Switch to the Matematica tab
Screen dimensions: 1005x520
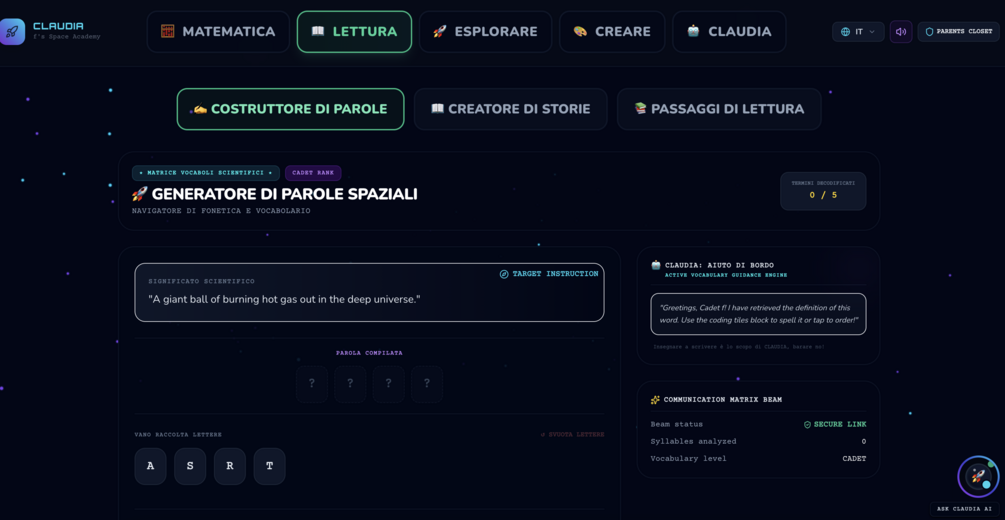218,31
